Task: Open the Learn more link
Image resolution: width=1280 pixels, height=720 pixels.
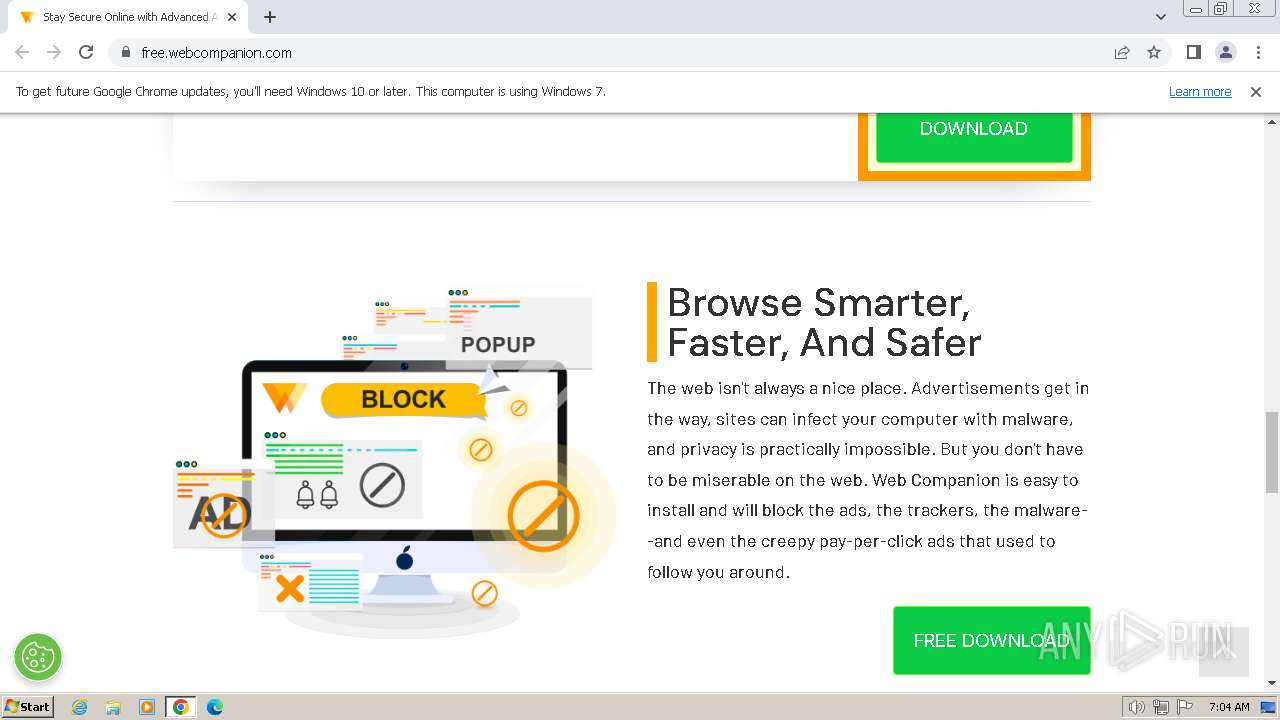Action: click(1200, 91)
